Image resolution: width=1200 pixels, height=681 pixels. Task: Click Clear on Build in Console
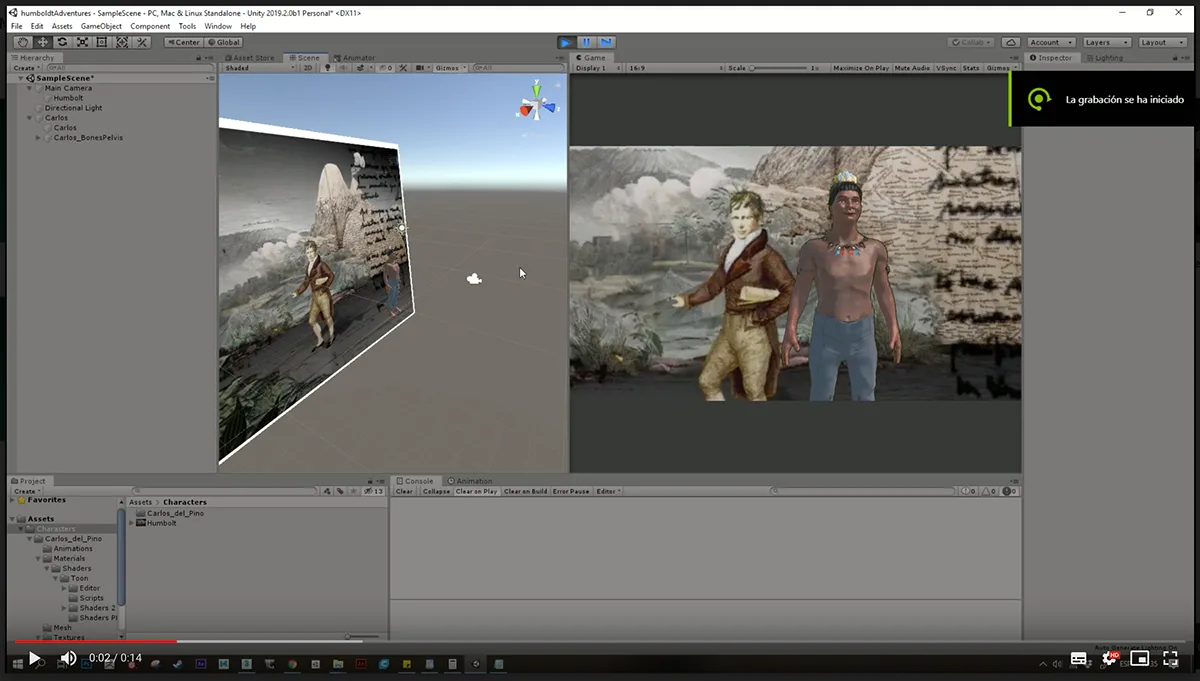click(525, 491)
